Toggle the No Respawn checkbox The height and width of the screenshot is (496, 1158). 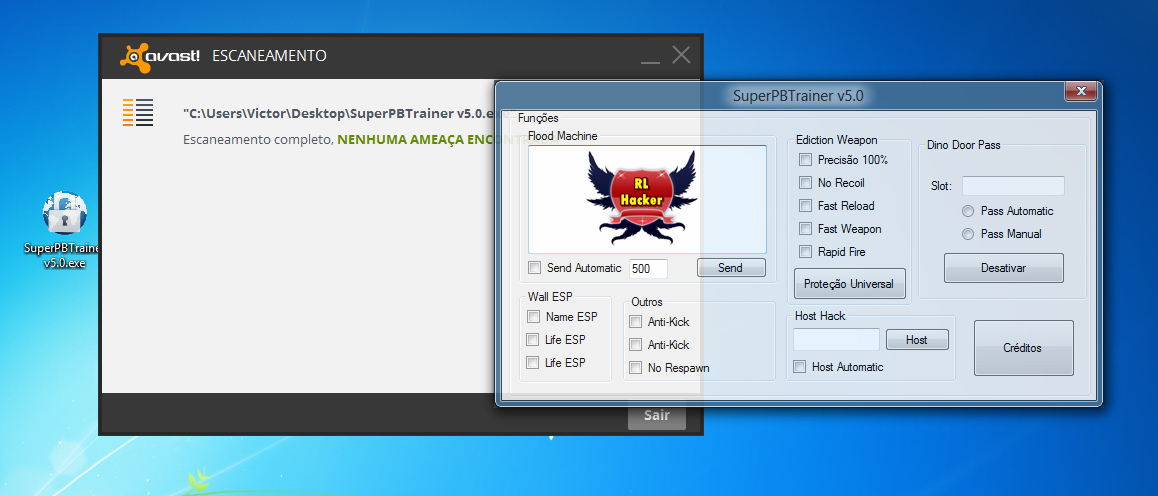[x=635, y=368]
